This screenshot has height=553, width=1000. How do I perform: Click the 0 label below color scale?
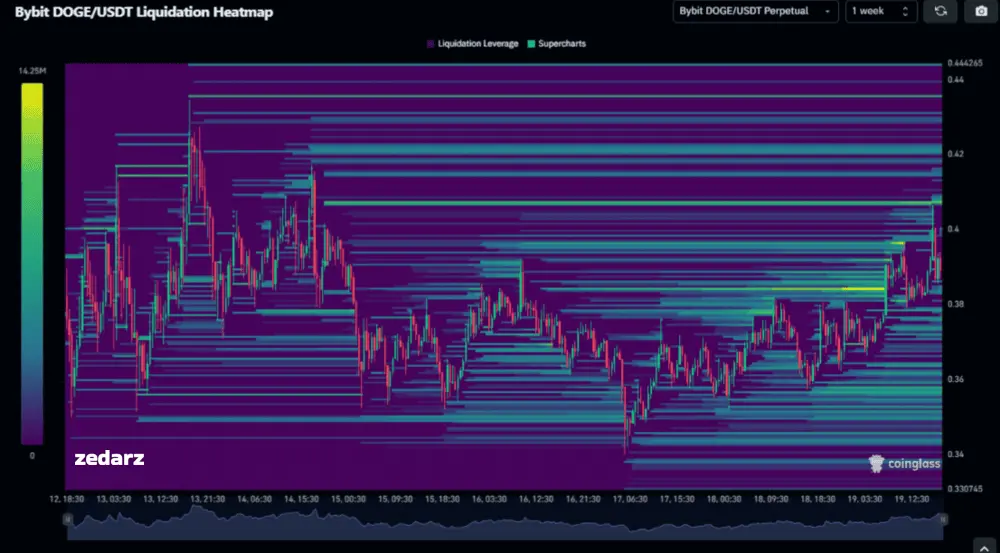(x=32, y=456)
